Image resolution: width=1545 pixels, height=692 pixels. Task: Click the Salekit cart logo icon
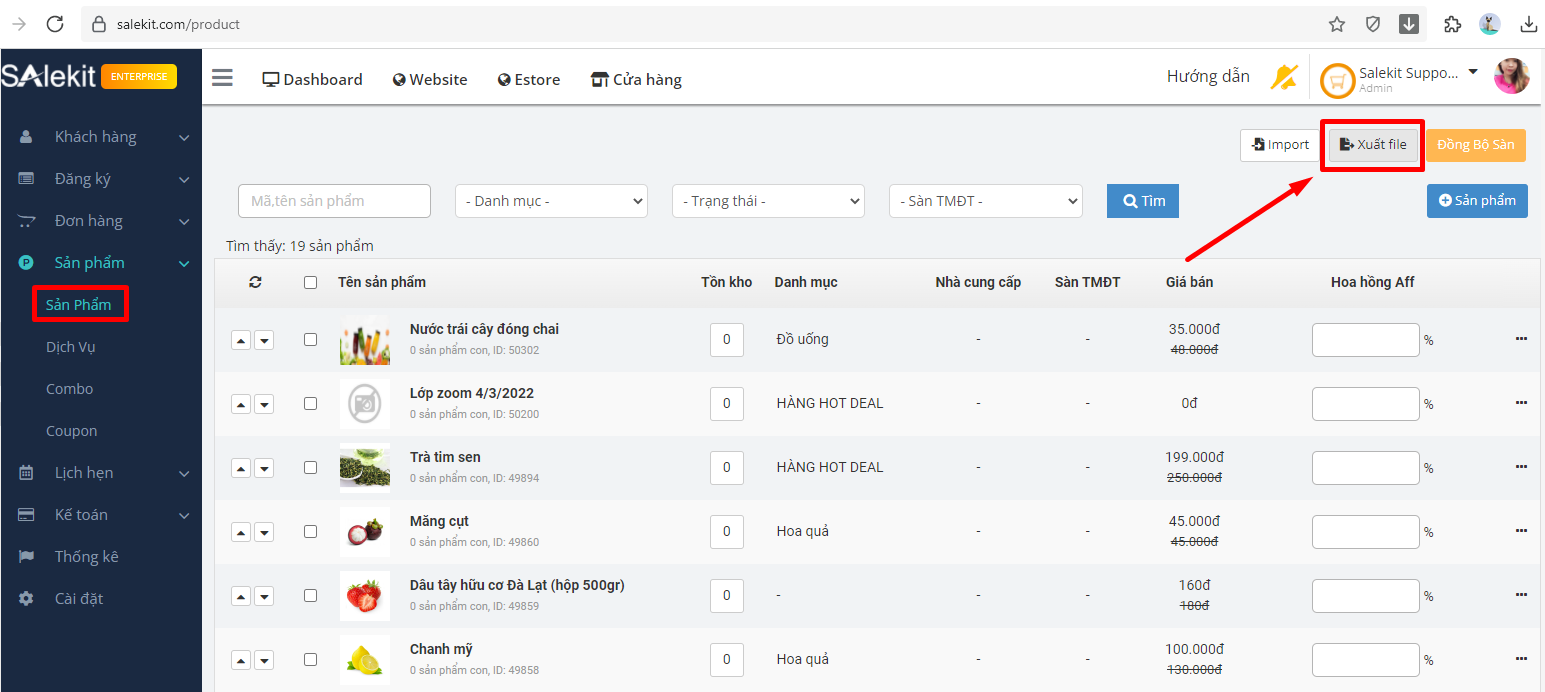point(1337,80)
